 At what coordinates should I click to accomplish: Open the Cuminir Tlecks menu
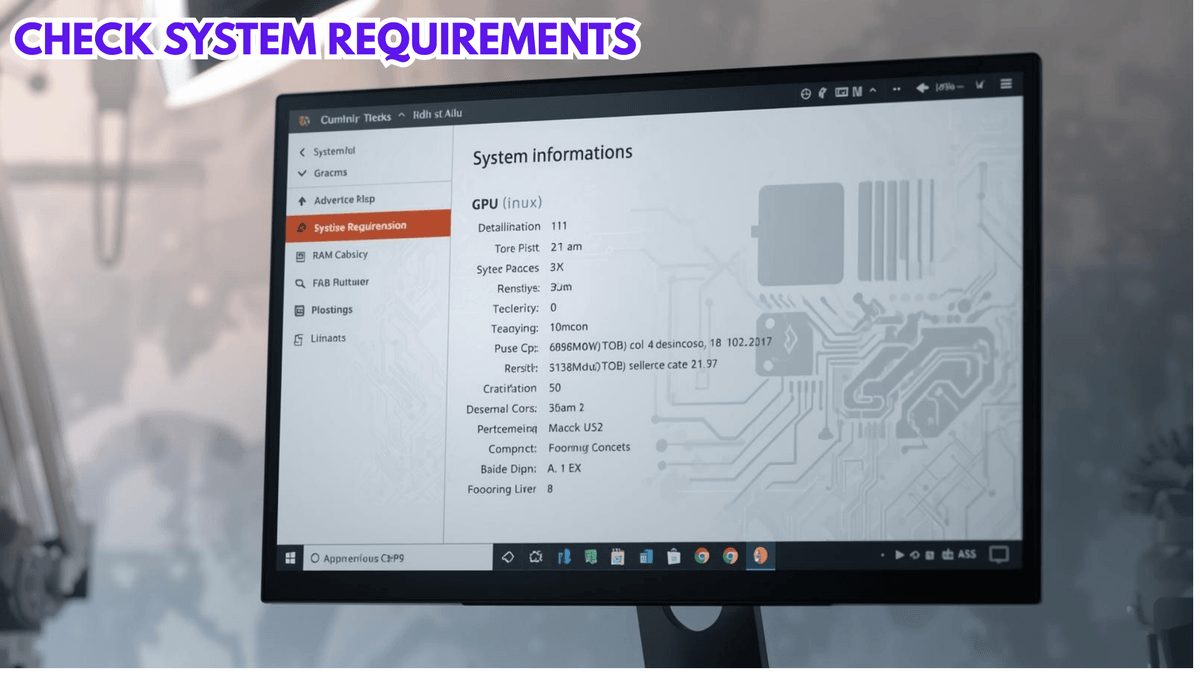[x=356, y=118]
